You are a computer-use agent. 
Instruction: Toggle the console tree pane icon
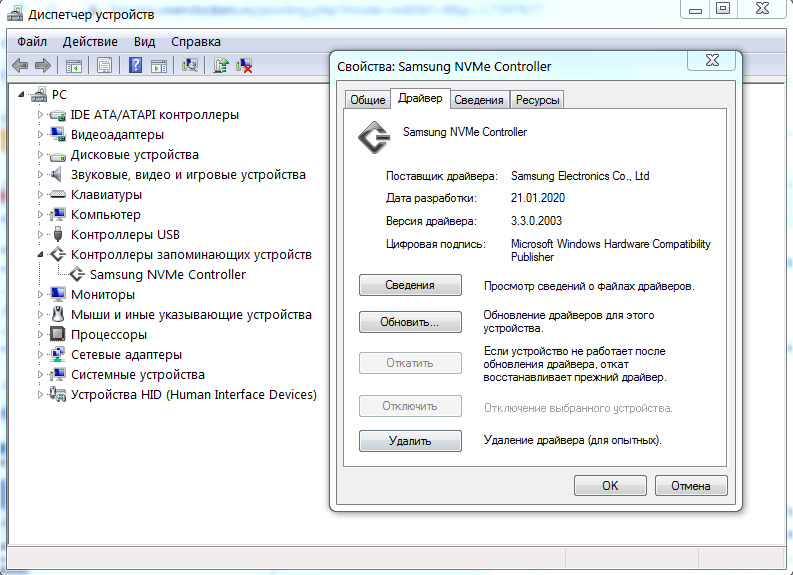(x=73, y=65)
